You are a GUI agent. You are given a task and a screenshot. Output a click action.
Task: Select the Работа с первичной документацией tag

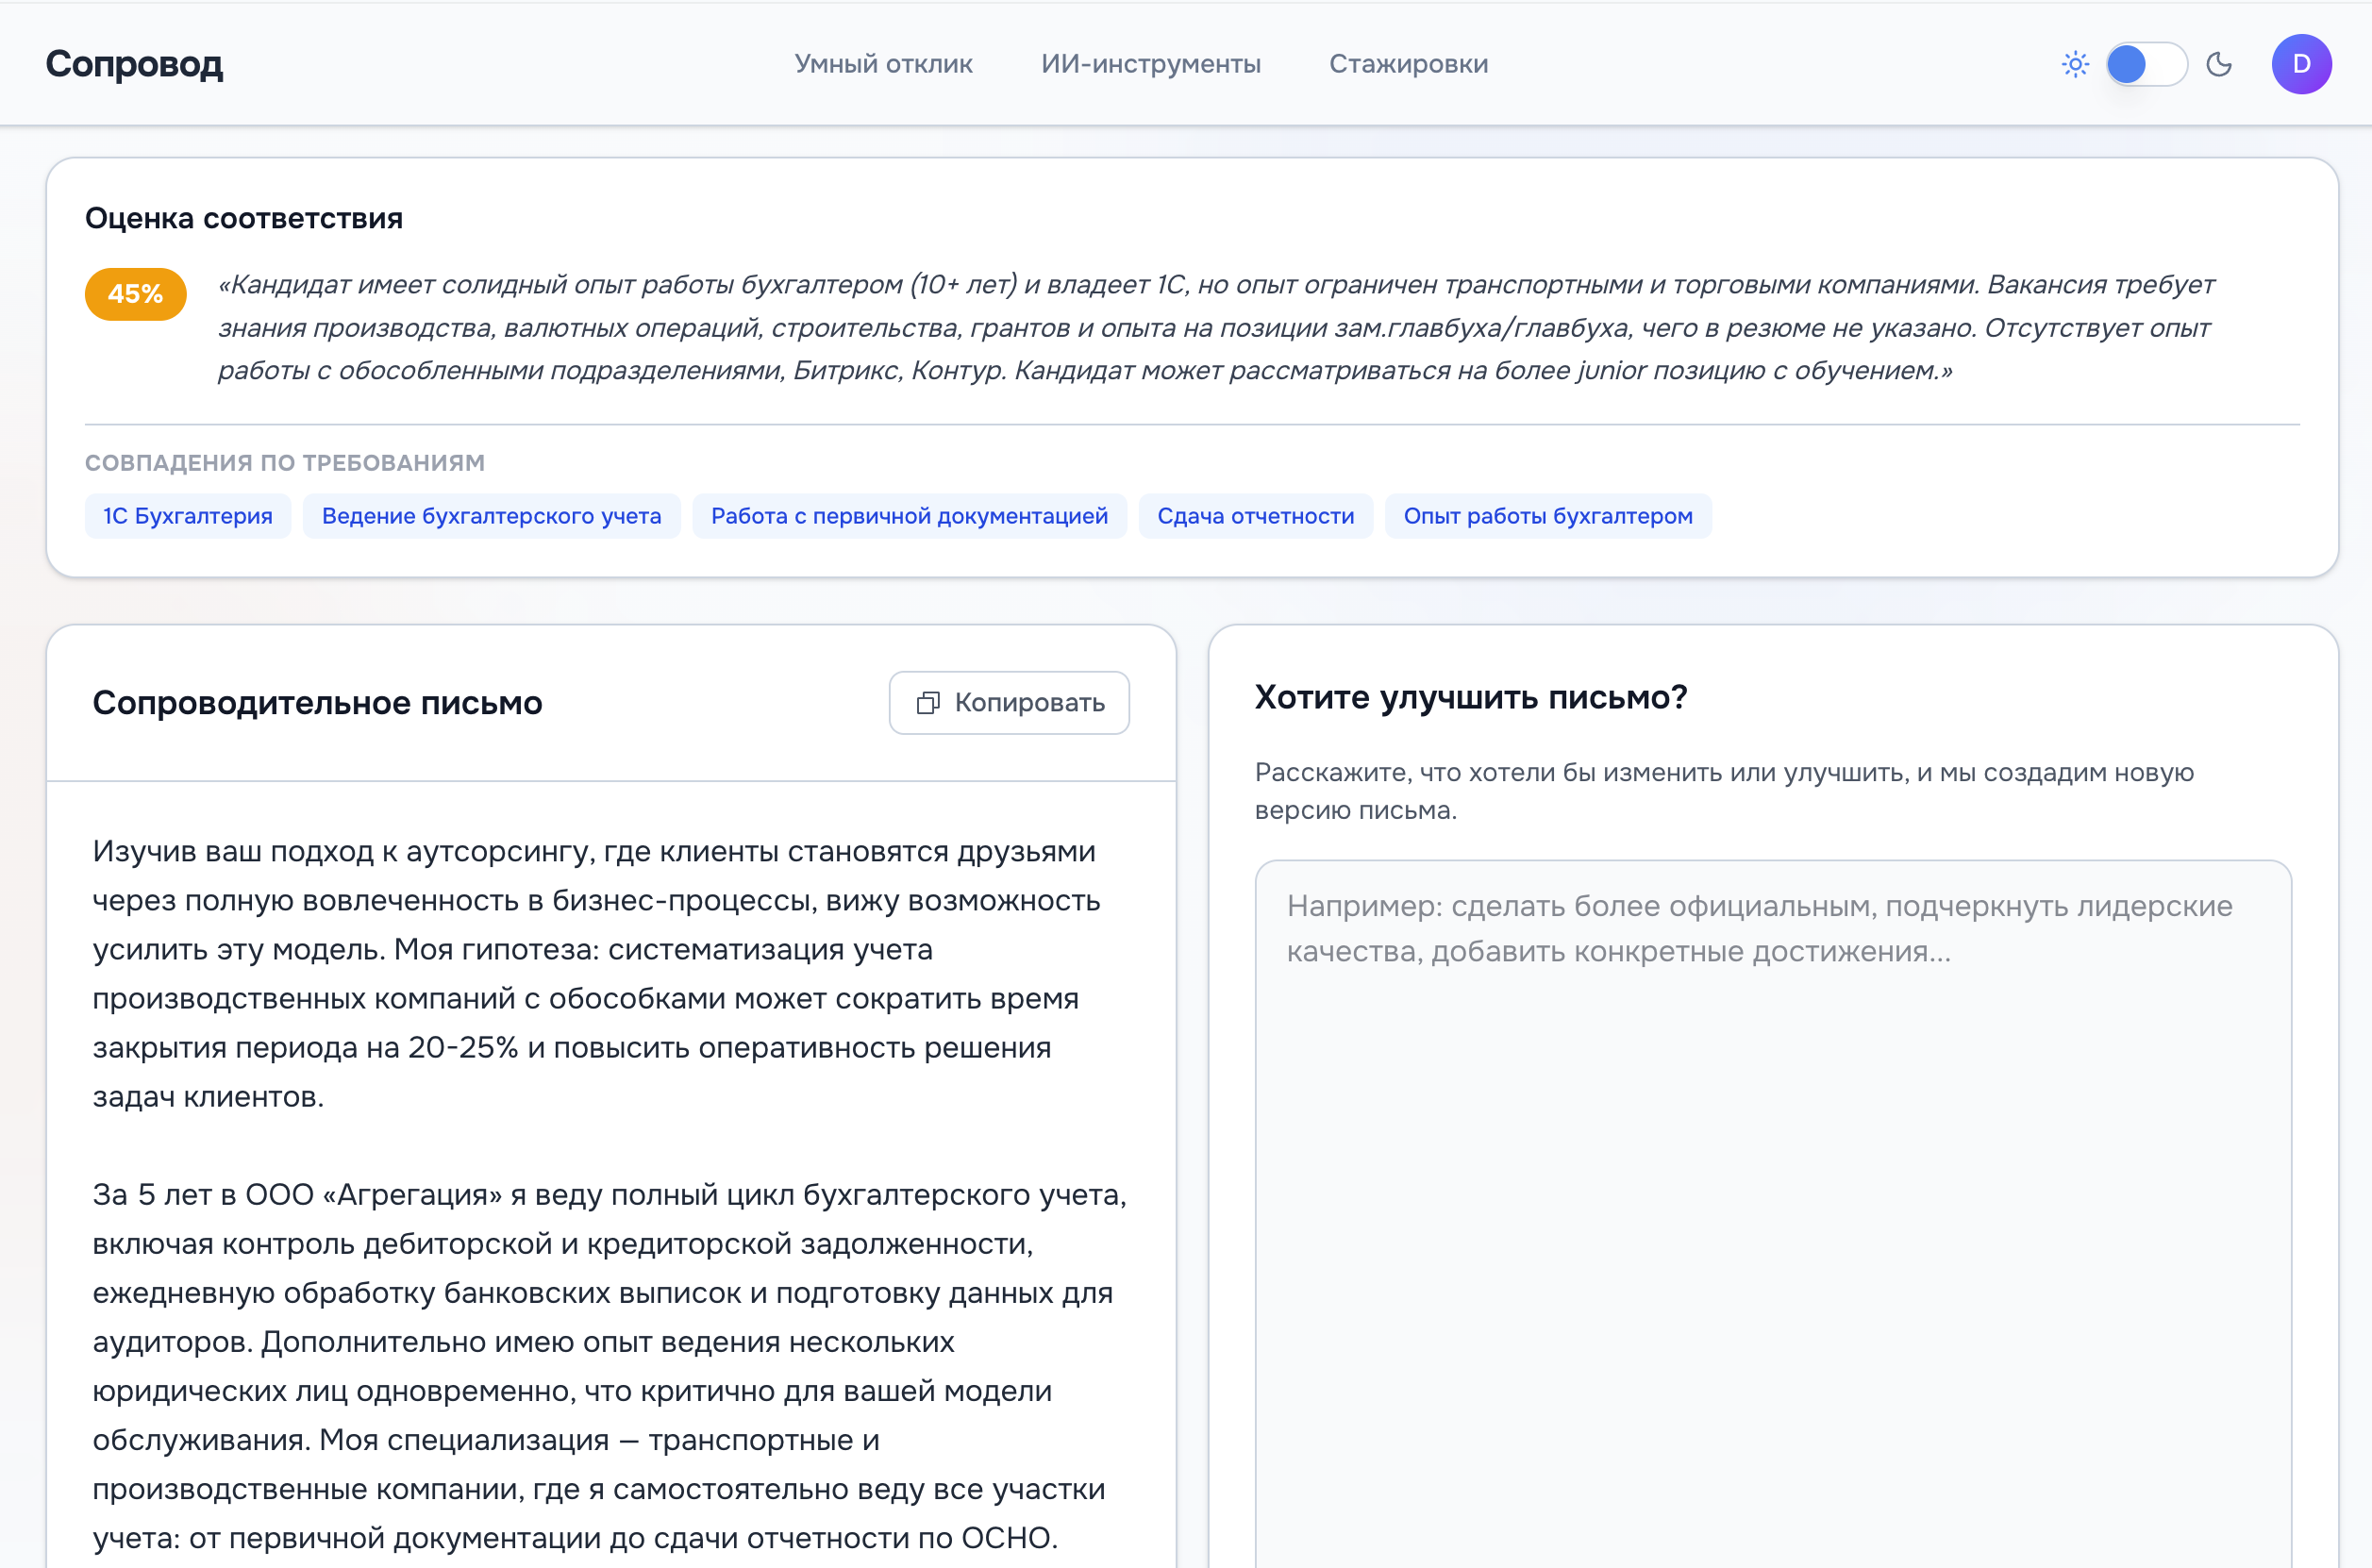pyautogui.click(x=909, y=516)
